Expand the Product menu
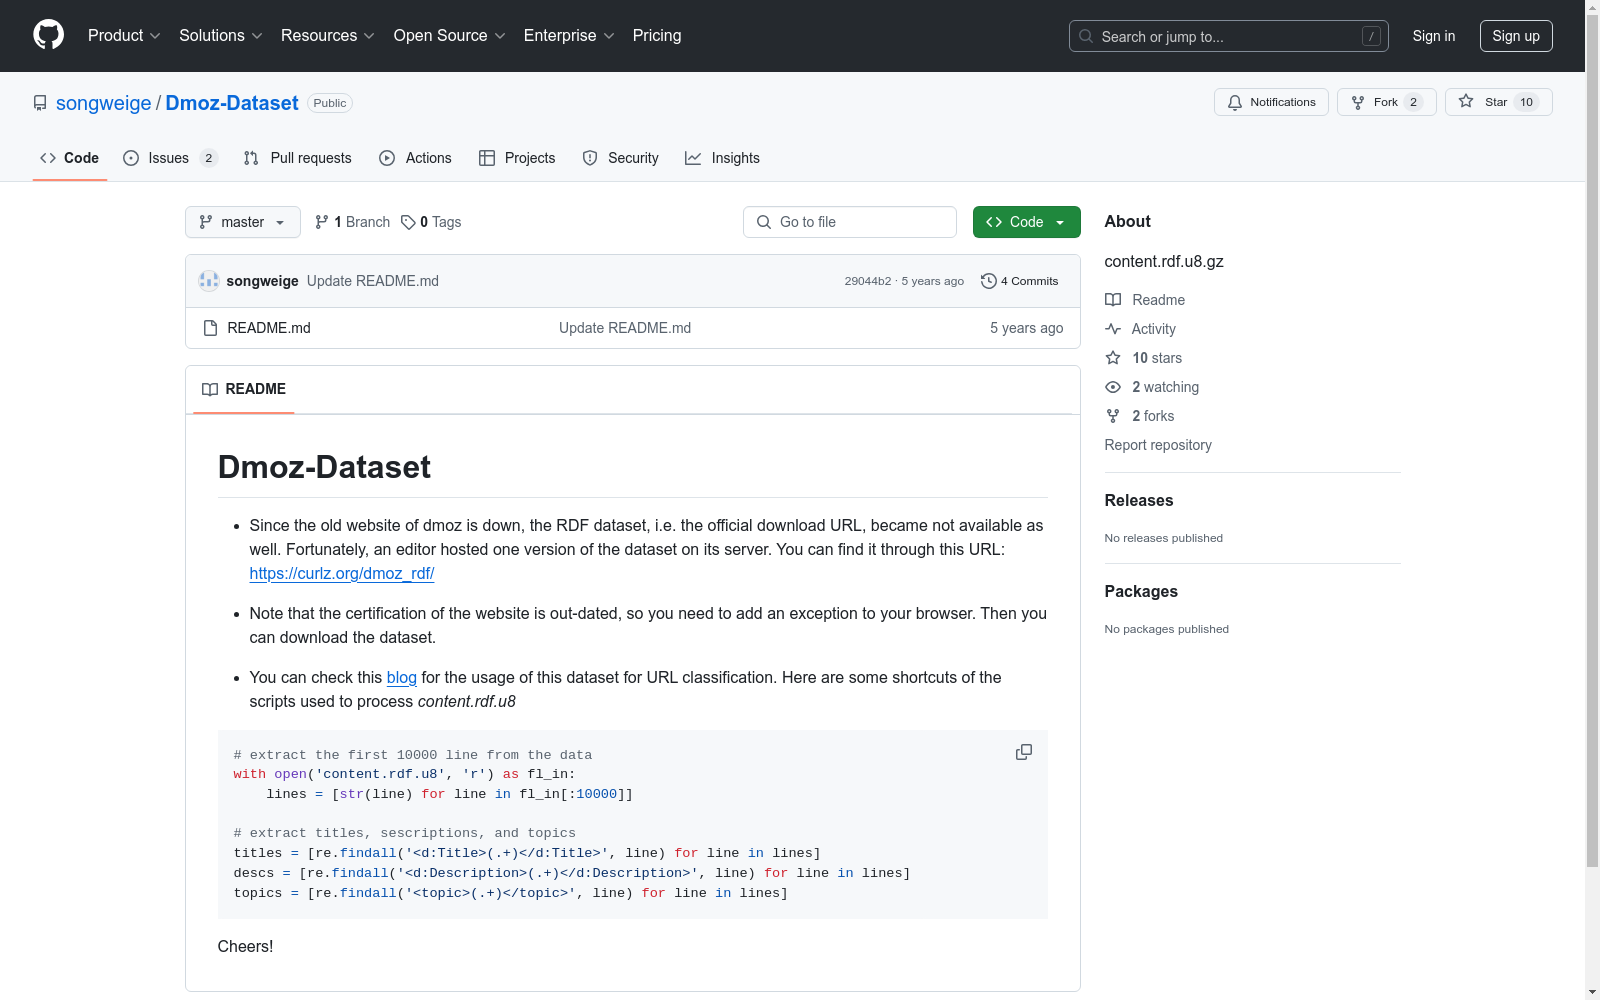This screenshot has width=1600, height=1000. pyautogui.click(x=124, y=36)
